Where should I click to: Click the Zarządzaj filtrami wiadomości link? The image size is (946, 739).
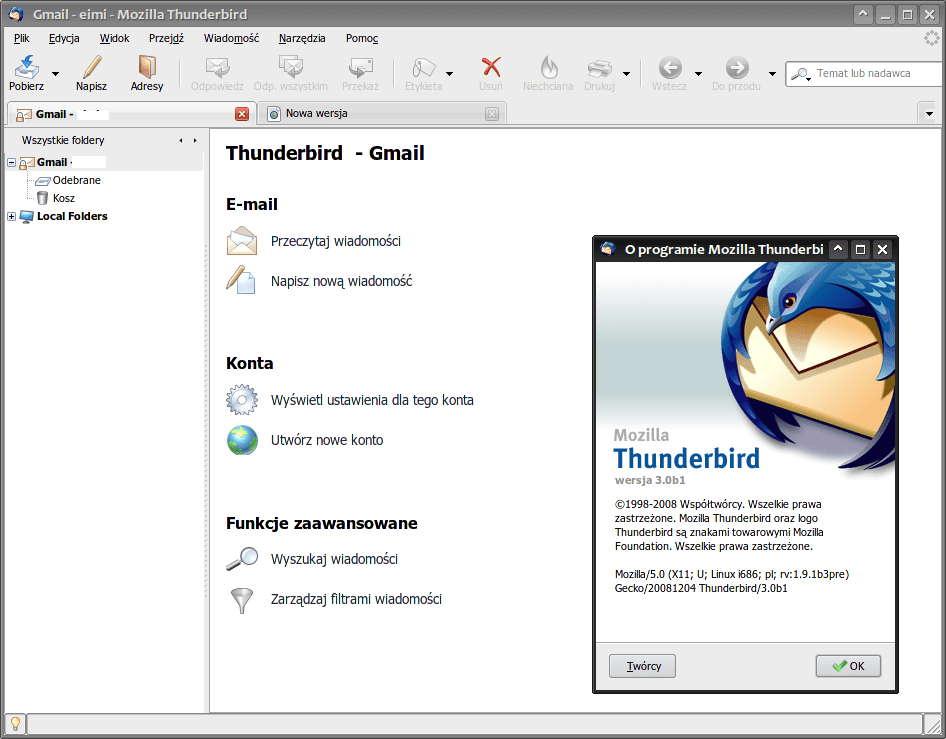[x=357, y=599]
